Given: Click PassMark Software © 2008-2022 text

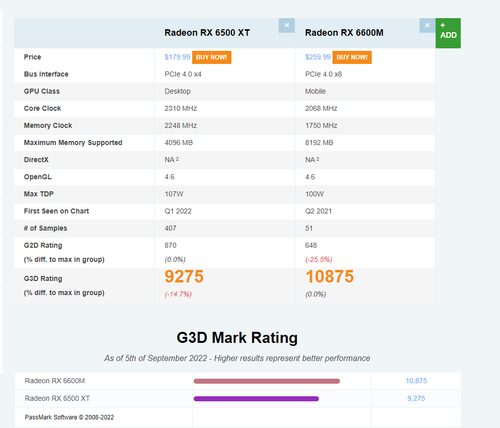Looking at the screenshot, I should [x=69, y=417].
